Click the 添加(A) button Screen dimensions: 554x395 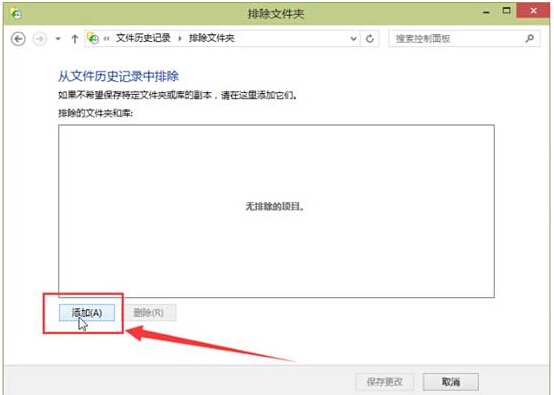(87, 313)
